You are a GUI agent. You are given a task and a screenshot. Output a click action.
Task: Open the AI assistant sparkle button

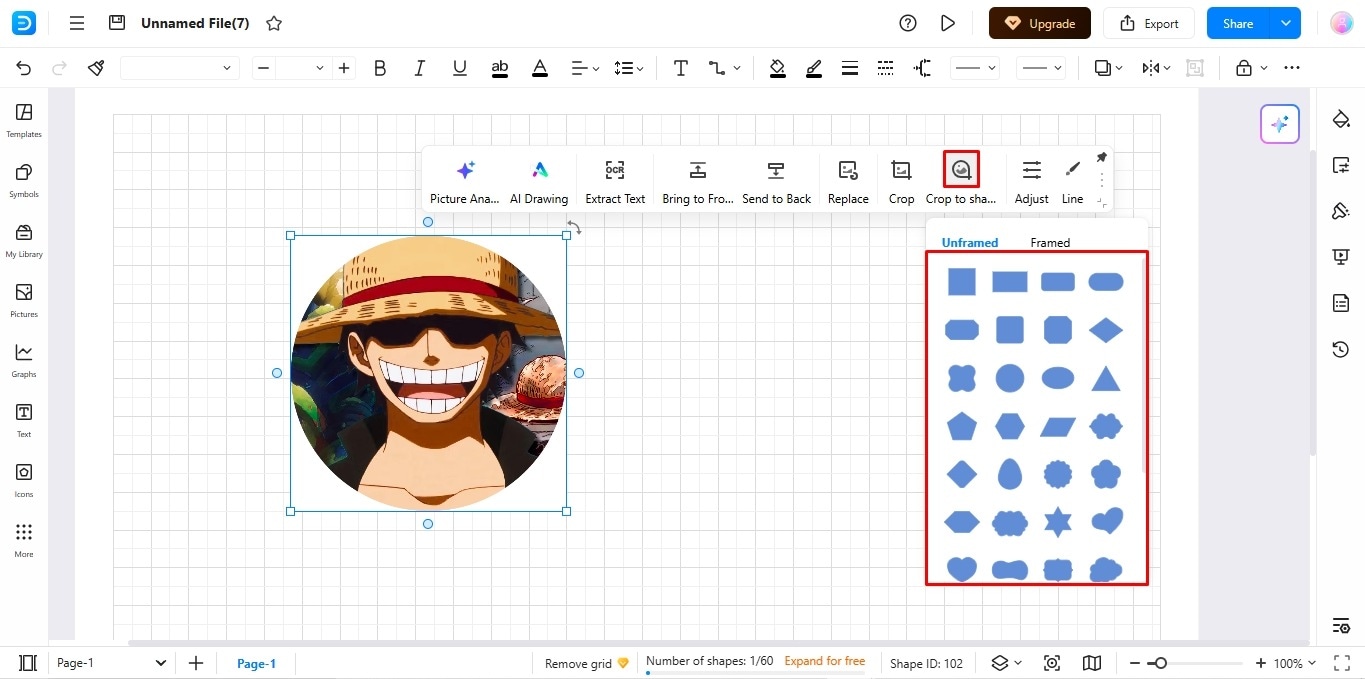point(1279,124)
